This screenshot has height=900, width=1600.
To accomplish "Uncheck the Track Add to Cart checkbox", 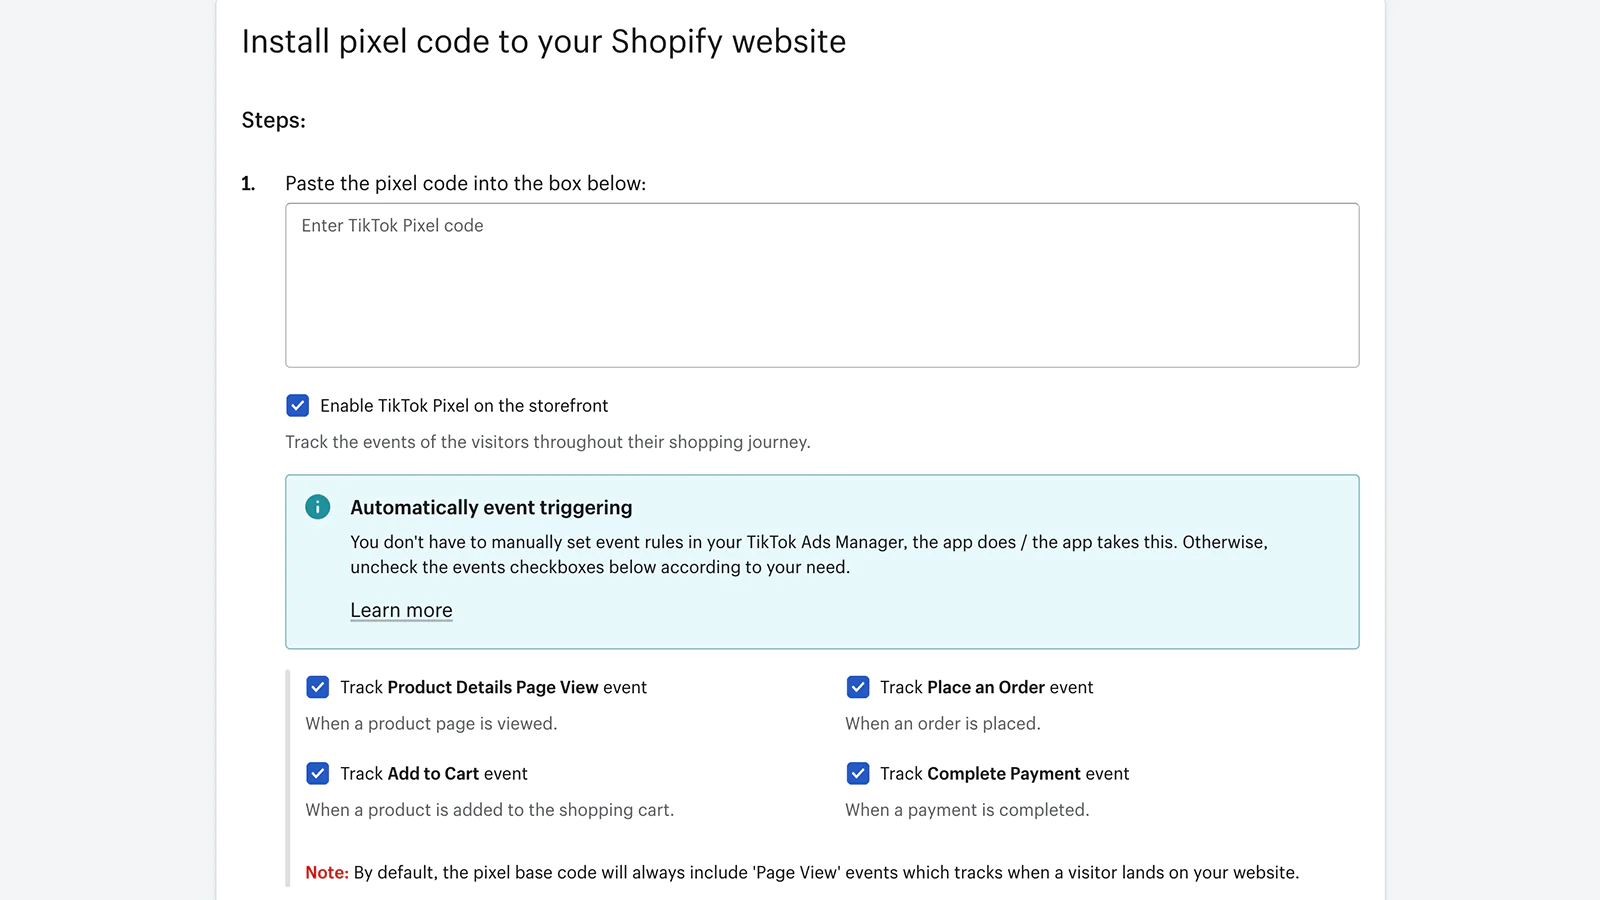I will pos(317,773).
